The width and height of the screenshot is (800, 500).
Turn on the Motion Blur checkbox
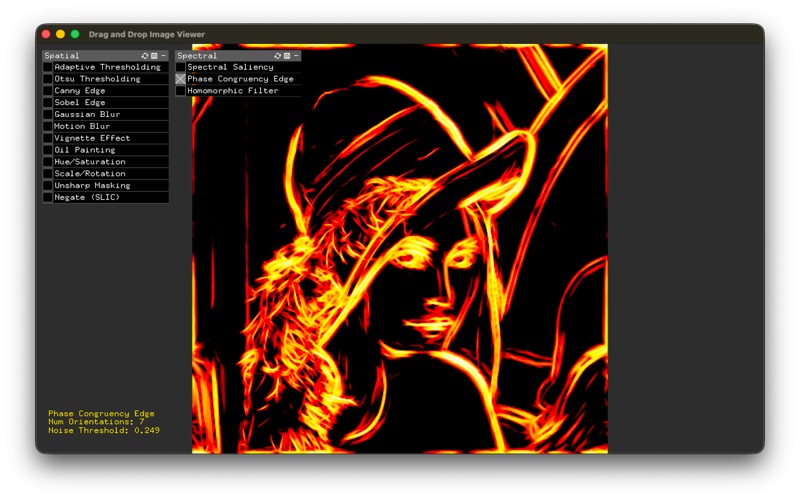pos(48,126)
